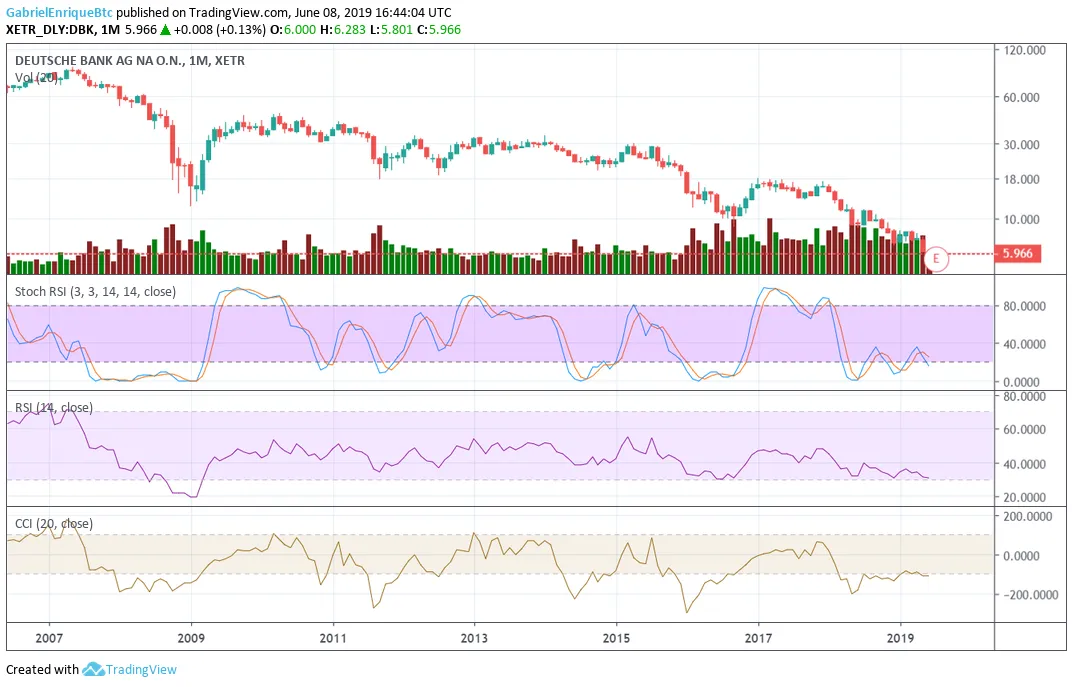This screenshot has width=1073, height=687.
Task: Click the 2009 label on time axis
Action: (191, 638)
